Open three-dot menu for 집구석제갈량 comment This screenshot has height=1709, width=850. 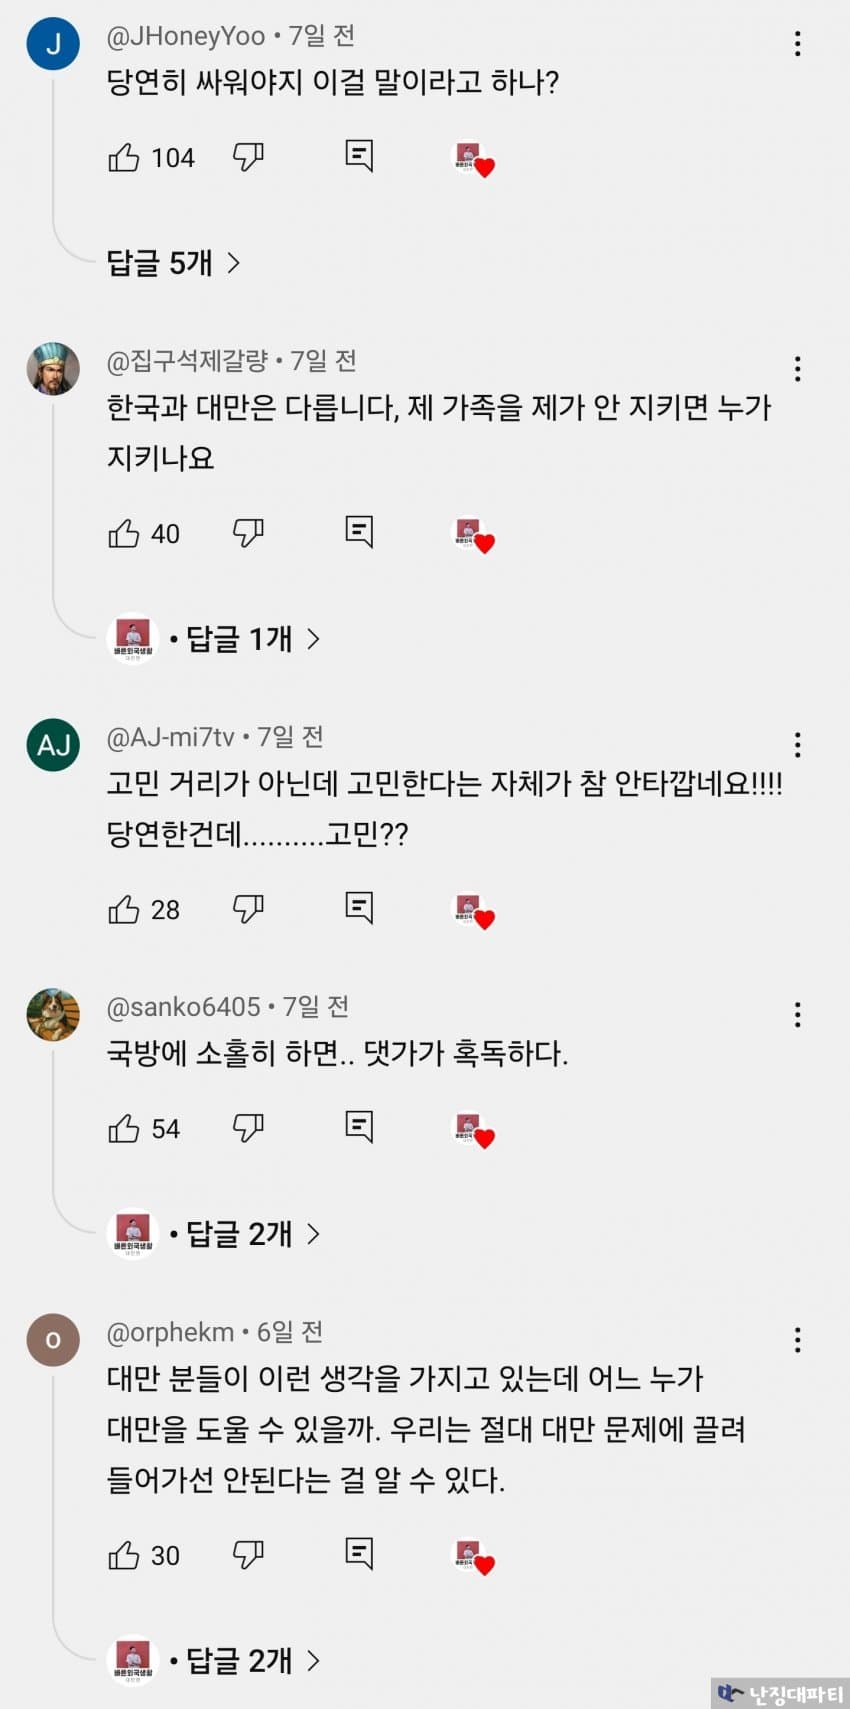(797, 369)
